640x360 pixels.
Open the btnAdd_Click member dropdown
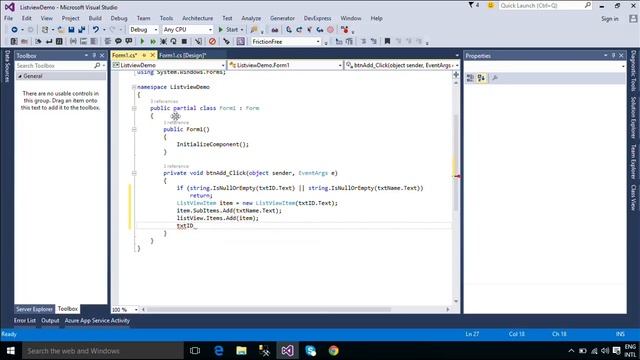click(402, 65)
